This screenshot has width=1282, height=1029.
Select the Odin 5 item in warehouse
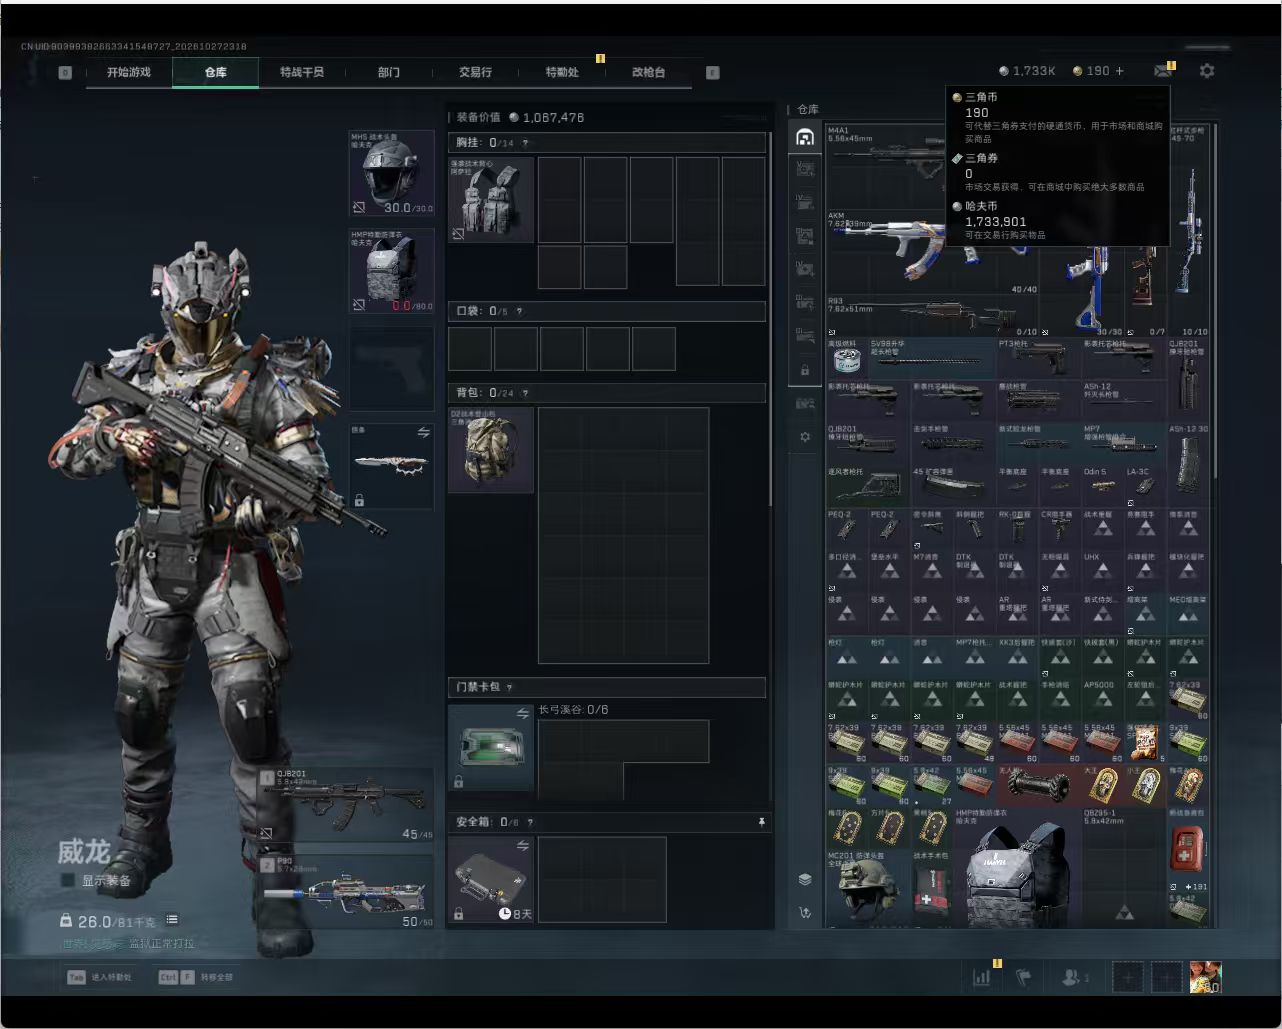(x=1103, y=485)
